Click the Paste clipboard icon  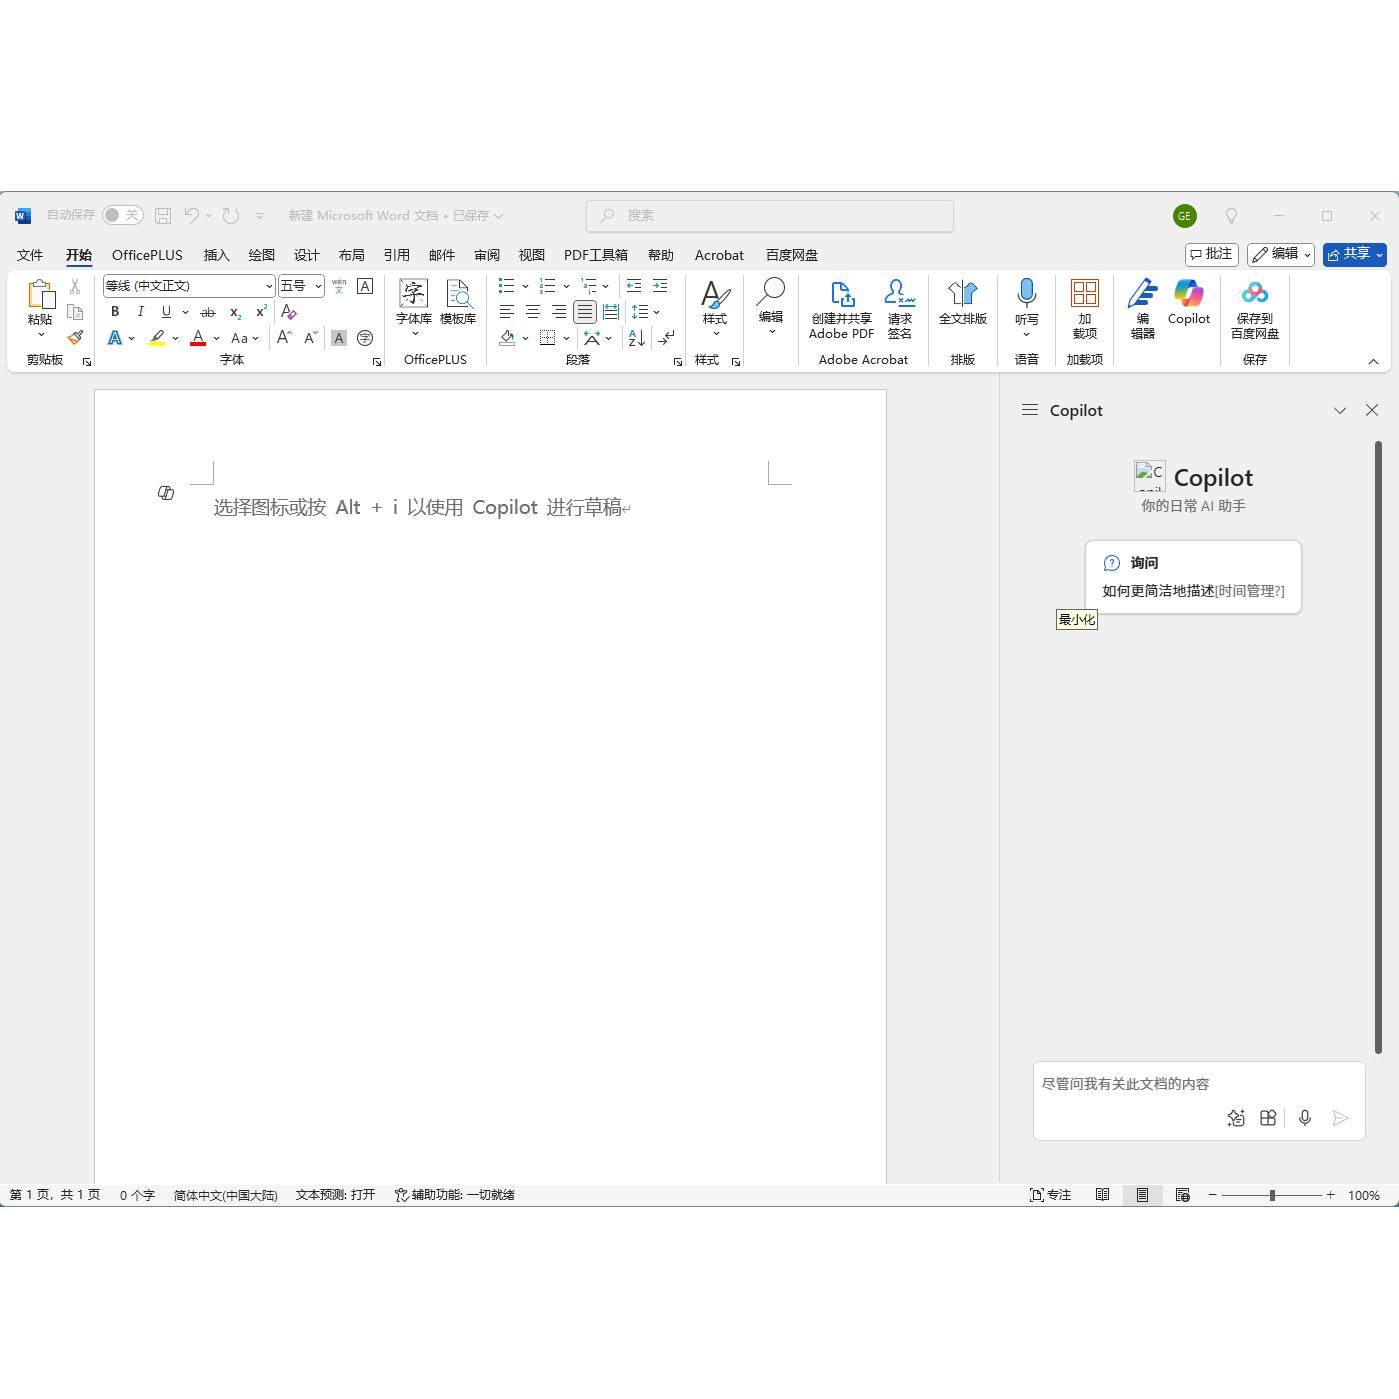pos(40,295)
